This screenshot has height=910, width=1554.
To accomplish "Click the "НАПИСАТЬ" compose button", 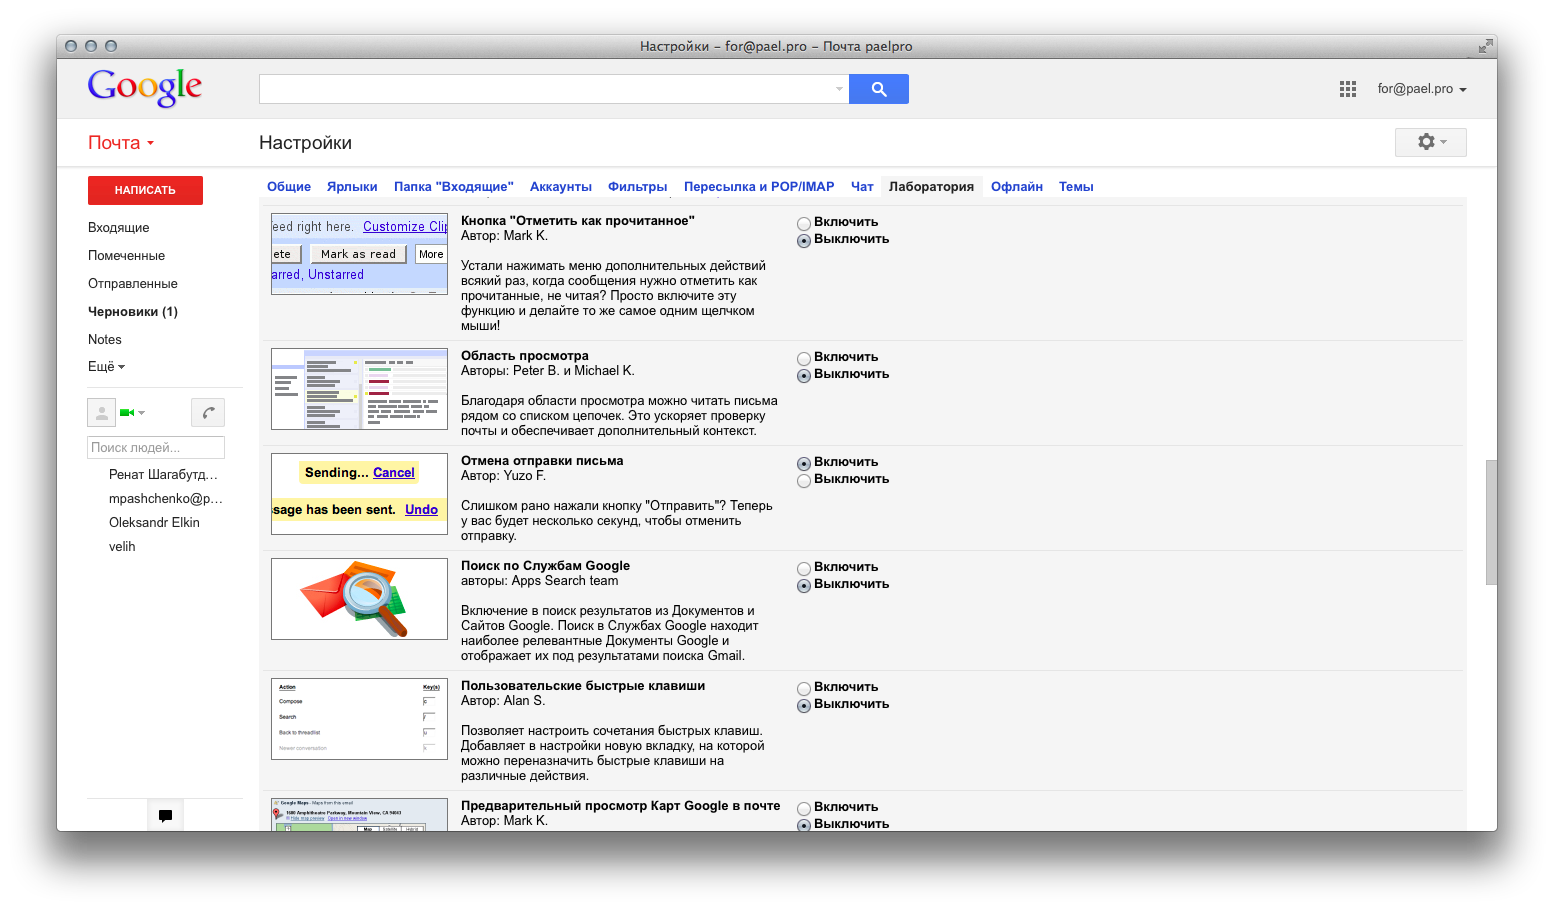I will coord(145,190).
